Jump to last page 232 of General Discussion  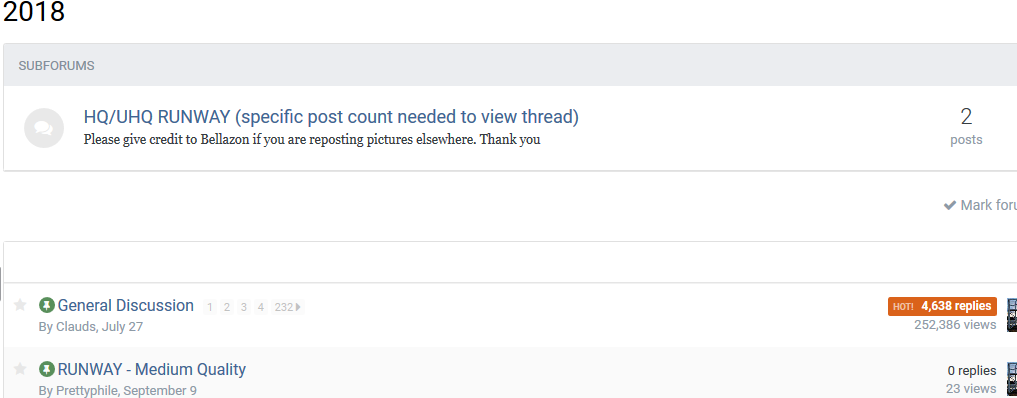click(287, 307)
